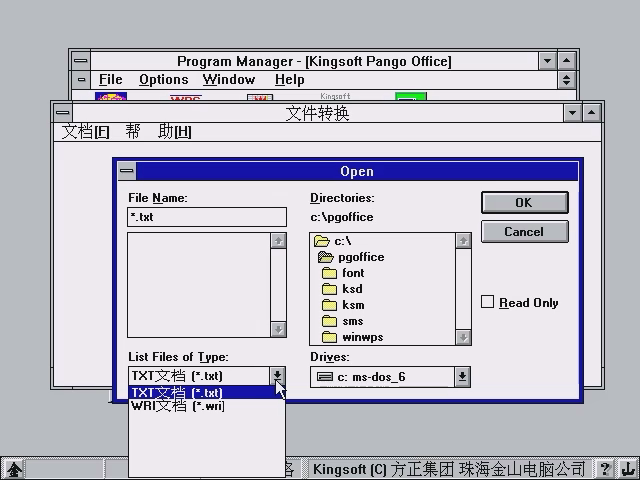The image size is (640, 480).
Task: Open the 帮助[H] menu
Action: coord(158,132)
